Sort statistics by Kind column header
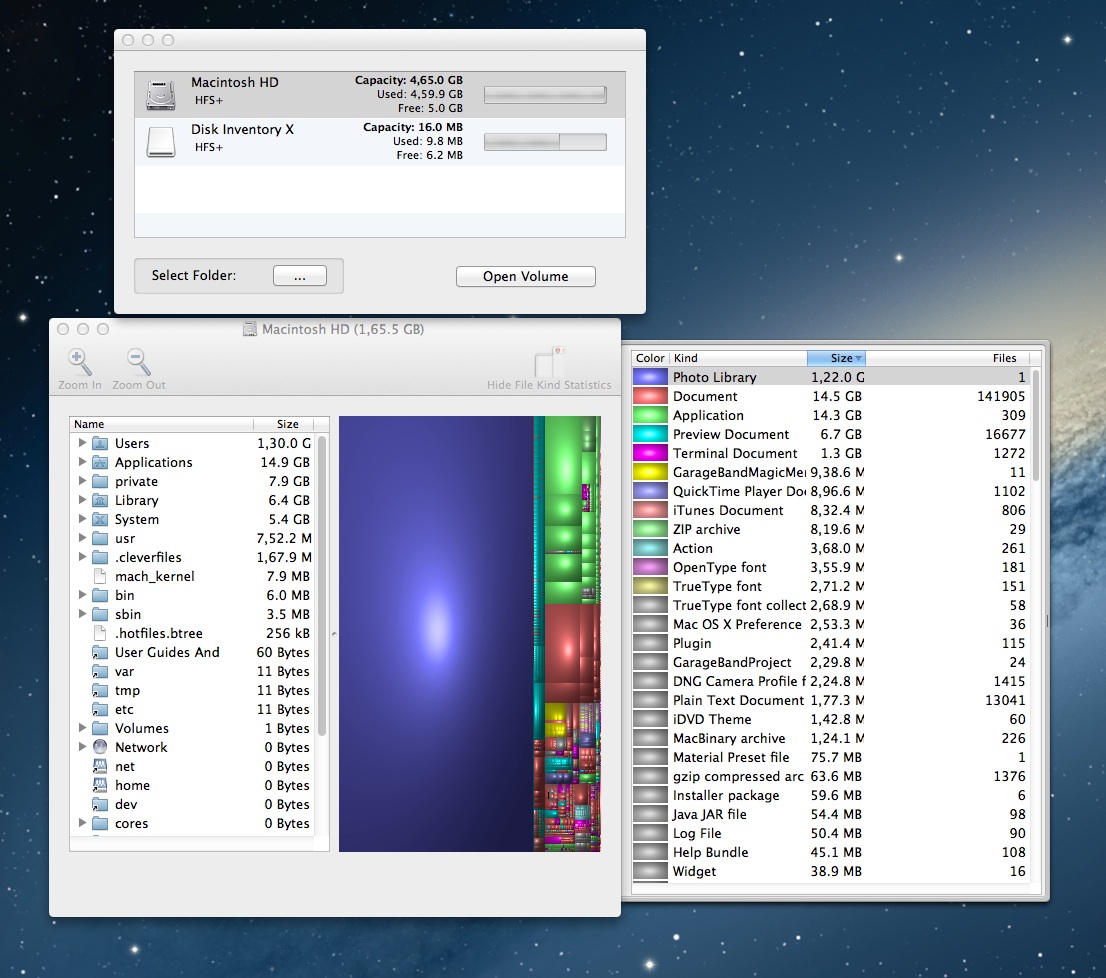 coord(738,358)
